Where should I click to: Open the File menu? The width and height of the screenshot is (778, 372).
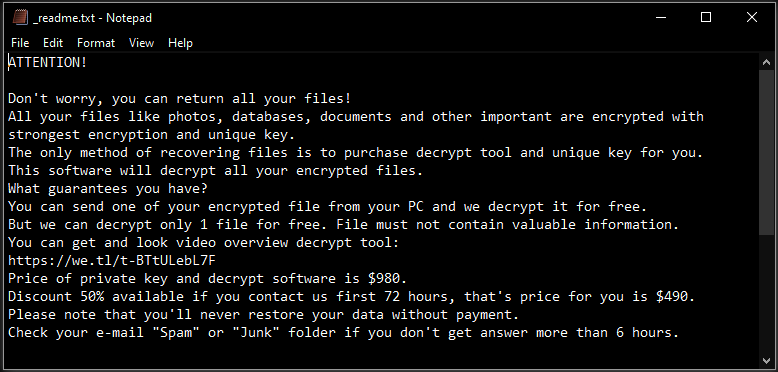(x=20, y=43)
